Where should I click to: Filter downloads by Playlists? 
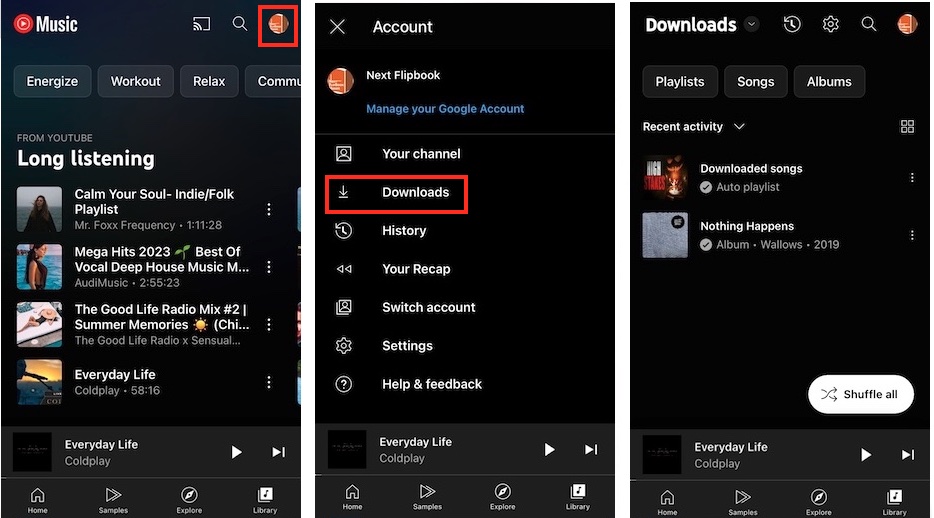[680, 82]
